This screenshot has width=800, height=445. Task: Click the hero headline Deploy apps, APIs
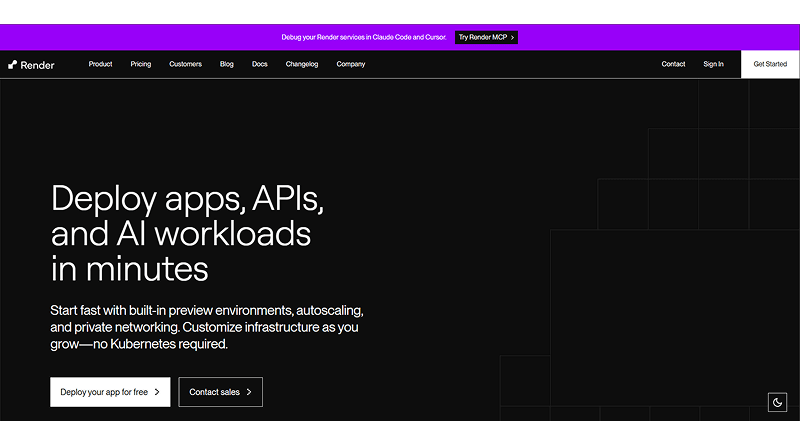click(188, 199)
